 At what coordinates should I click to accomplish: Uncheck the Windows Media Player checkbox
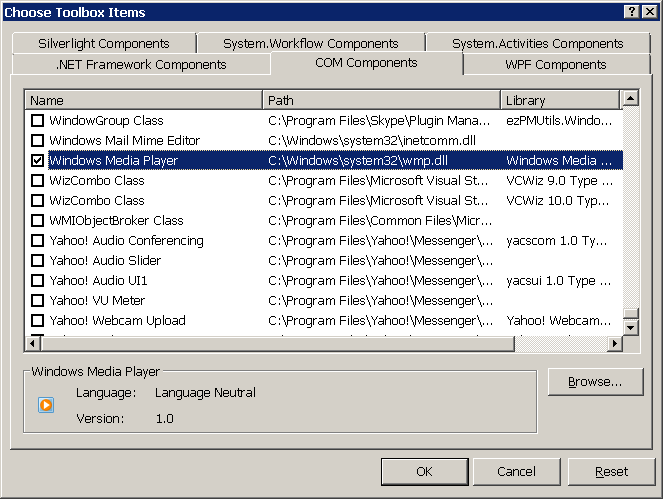(37, 161)
